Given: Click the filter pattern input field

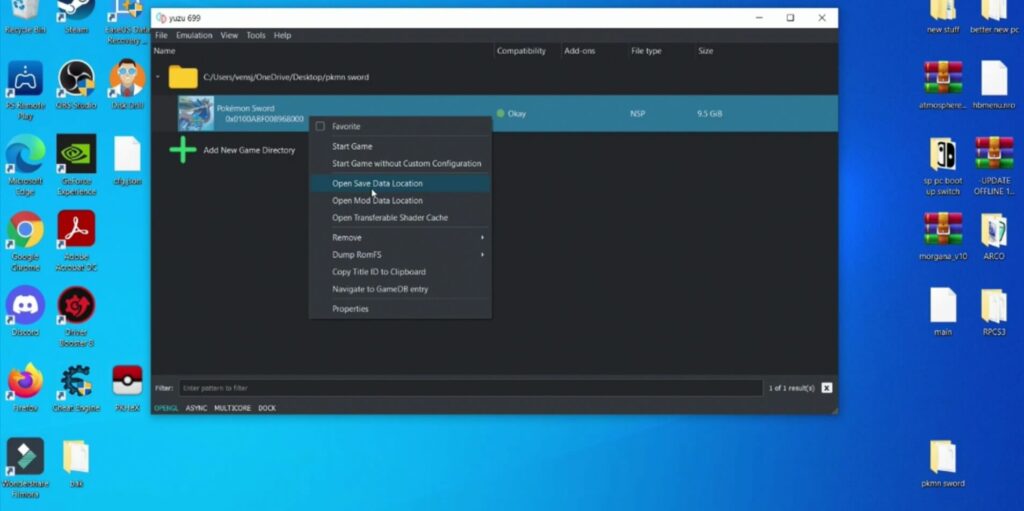Looking at the screenshot, I should pos(470,388).
